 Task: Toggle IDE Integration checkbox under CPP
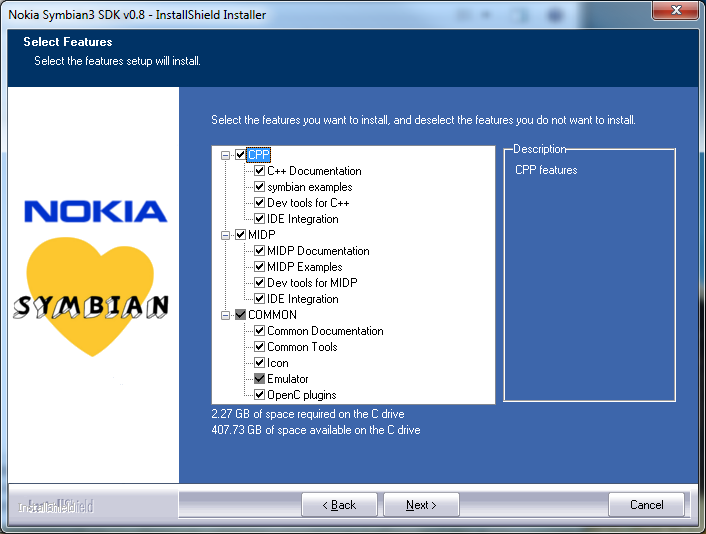coord(259,219)
